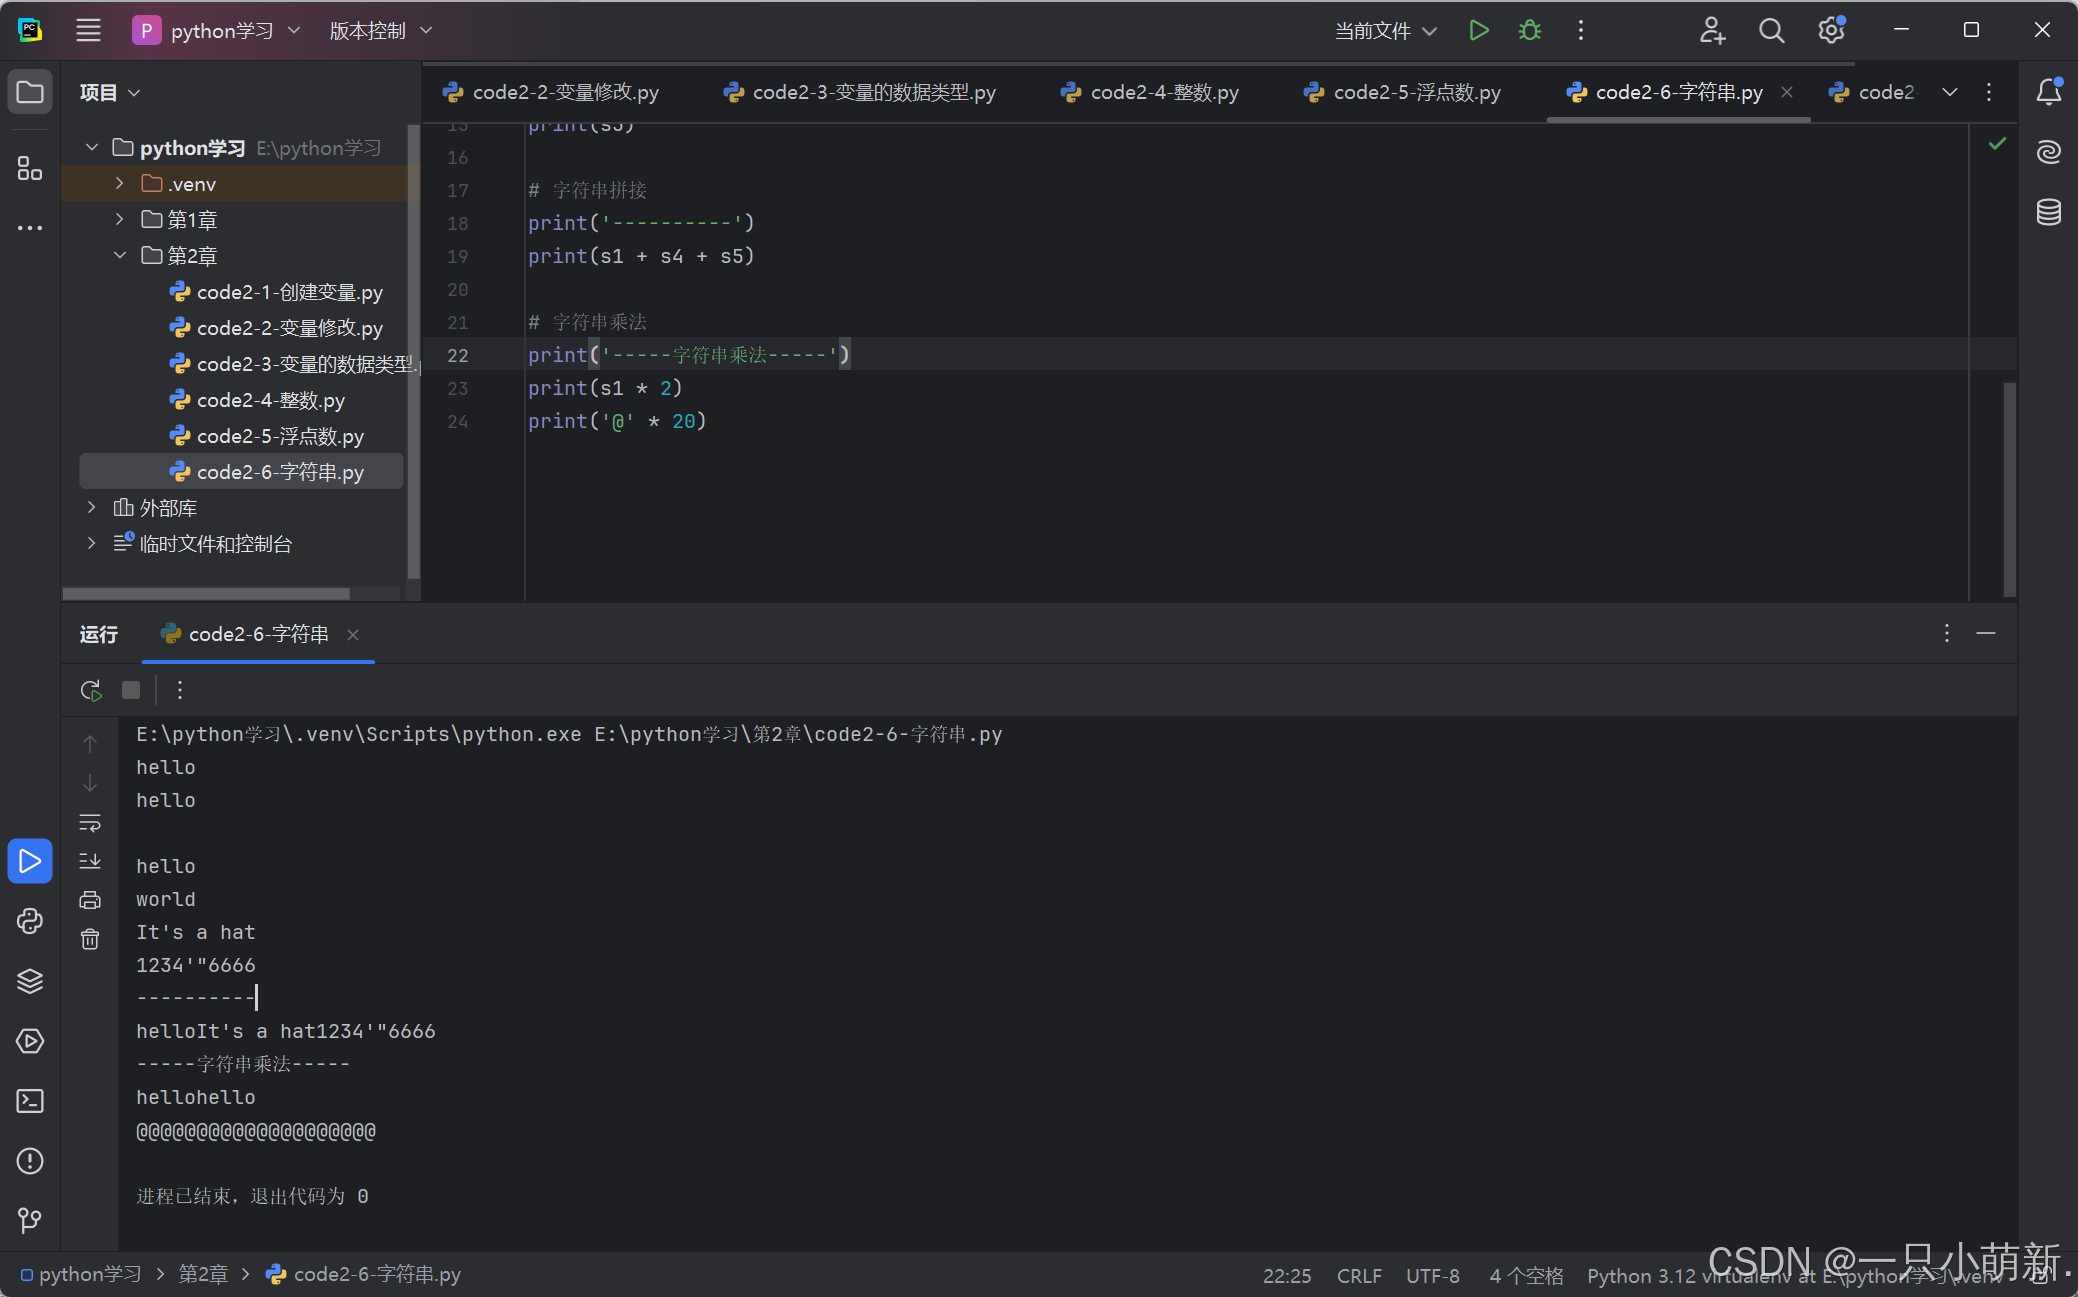Screen dimensions: 2078x1297
Task: Open the Git version control tool window
Action: tap(30, 1220)
